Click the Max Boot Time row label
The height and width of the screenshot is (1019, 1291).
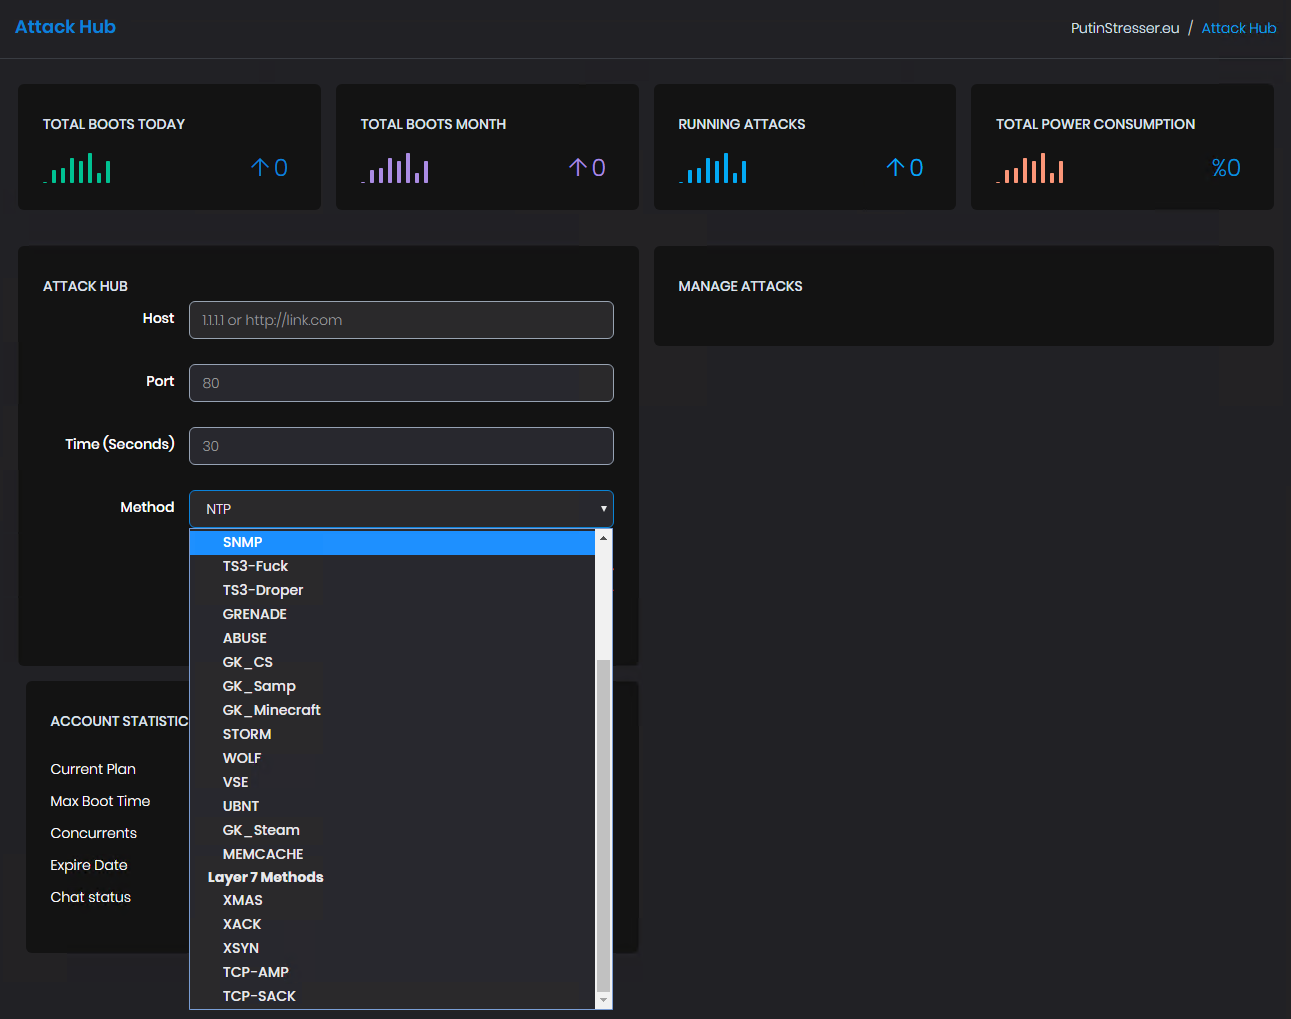[100, 801]
